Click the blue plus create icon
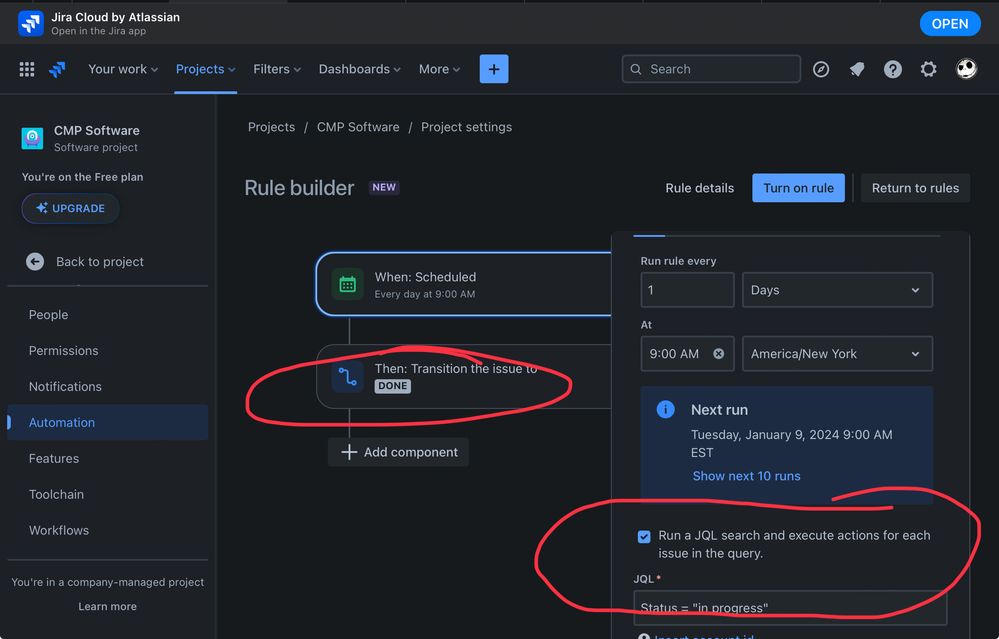The image size is (999, 639). pyautogui.click(x=493, y=69)
